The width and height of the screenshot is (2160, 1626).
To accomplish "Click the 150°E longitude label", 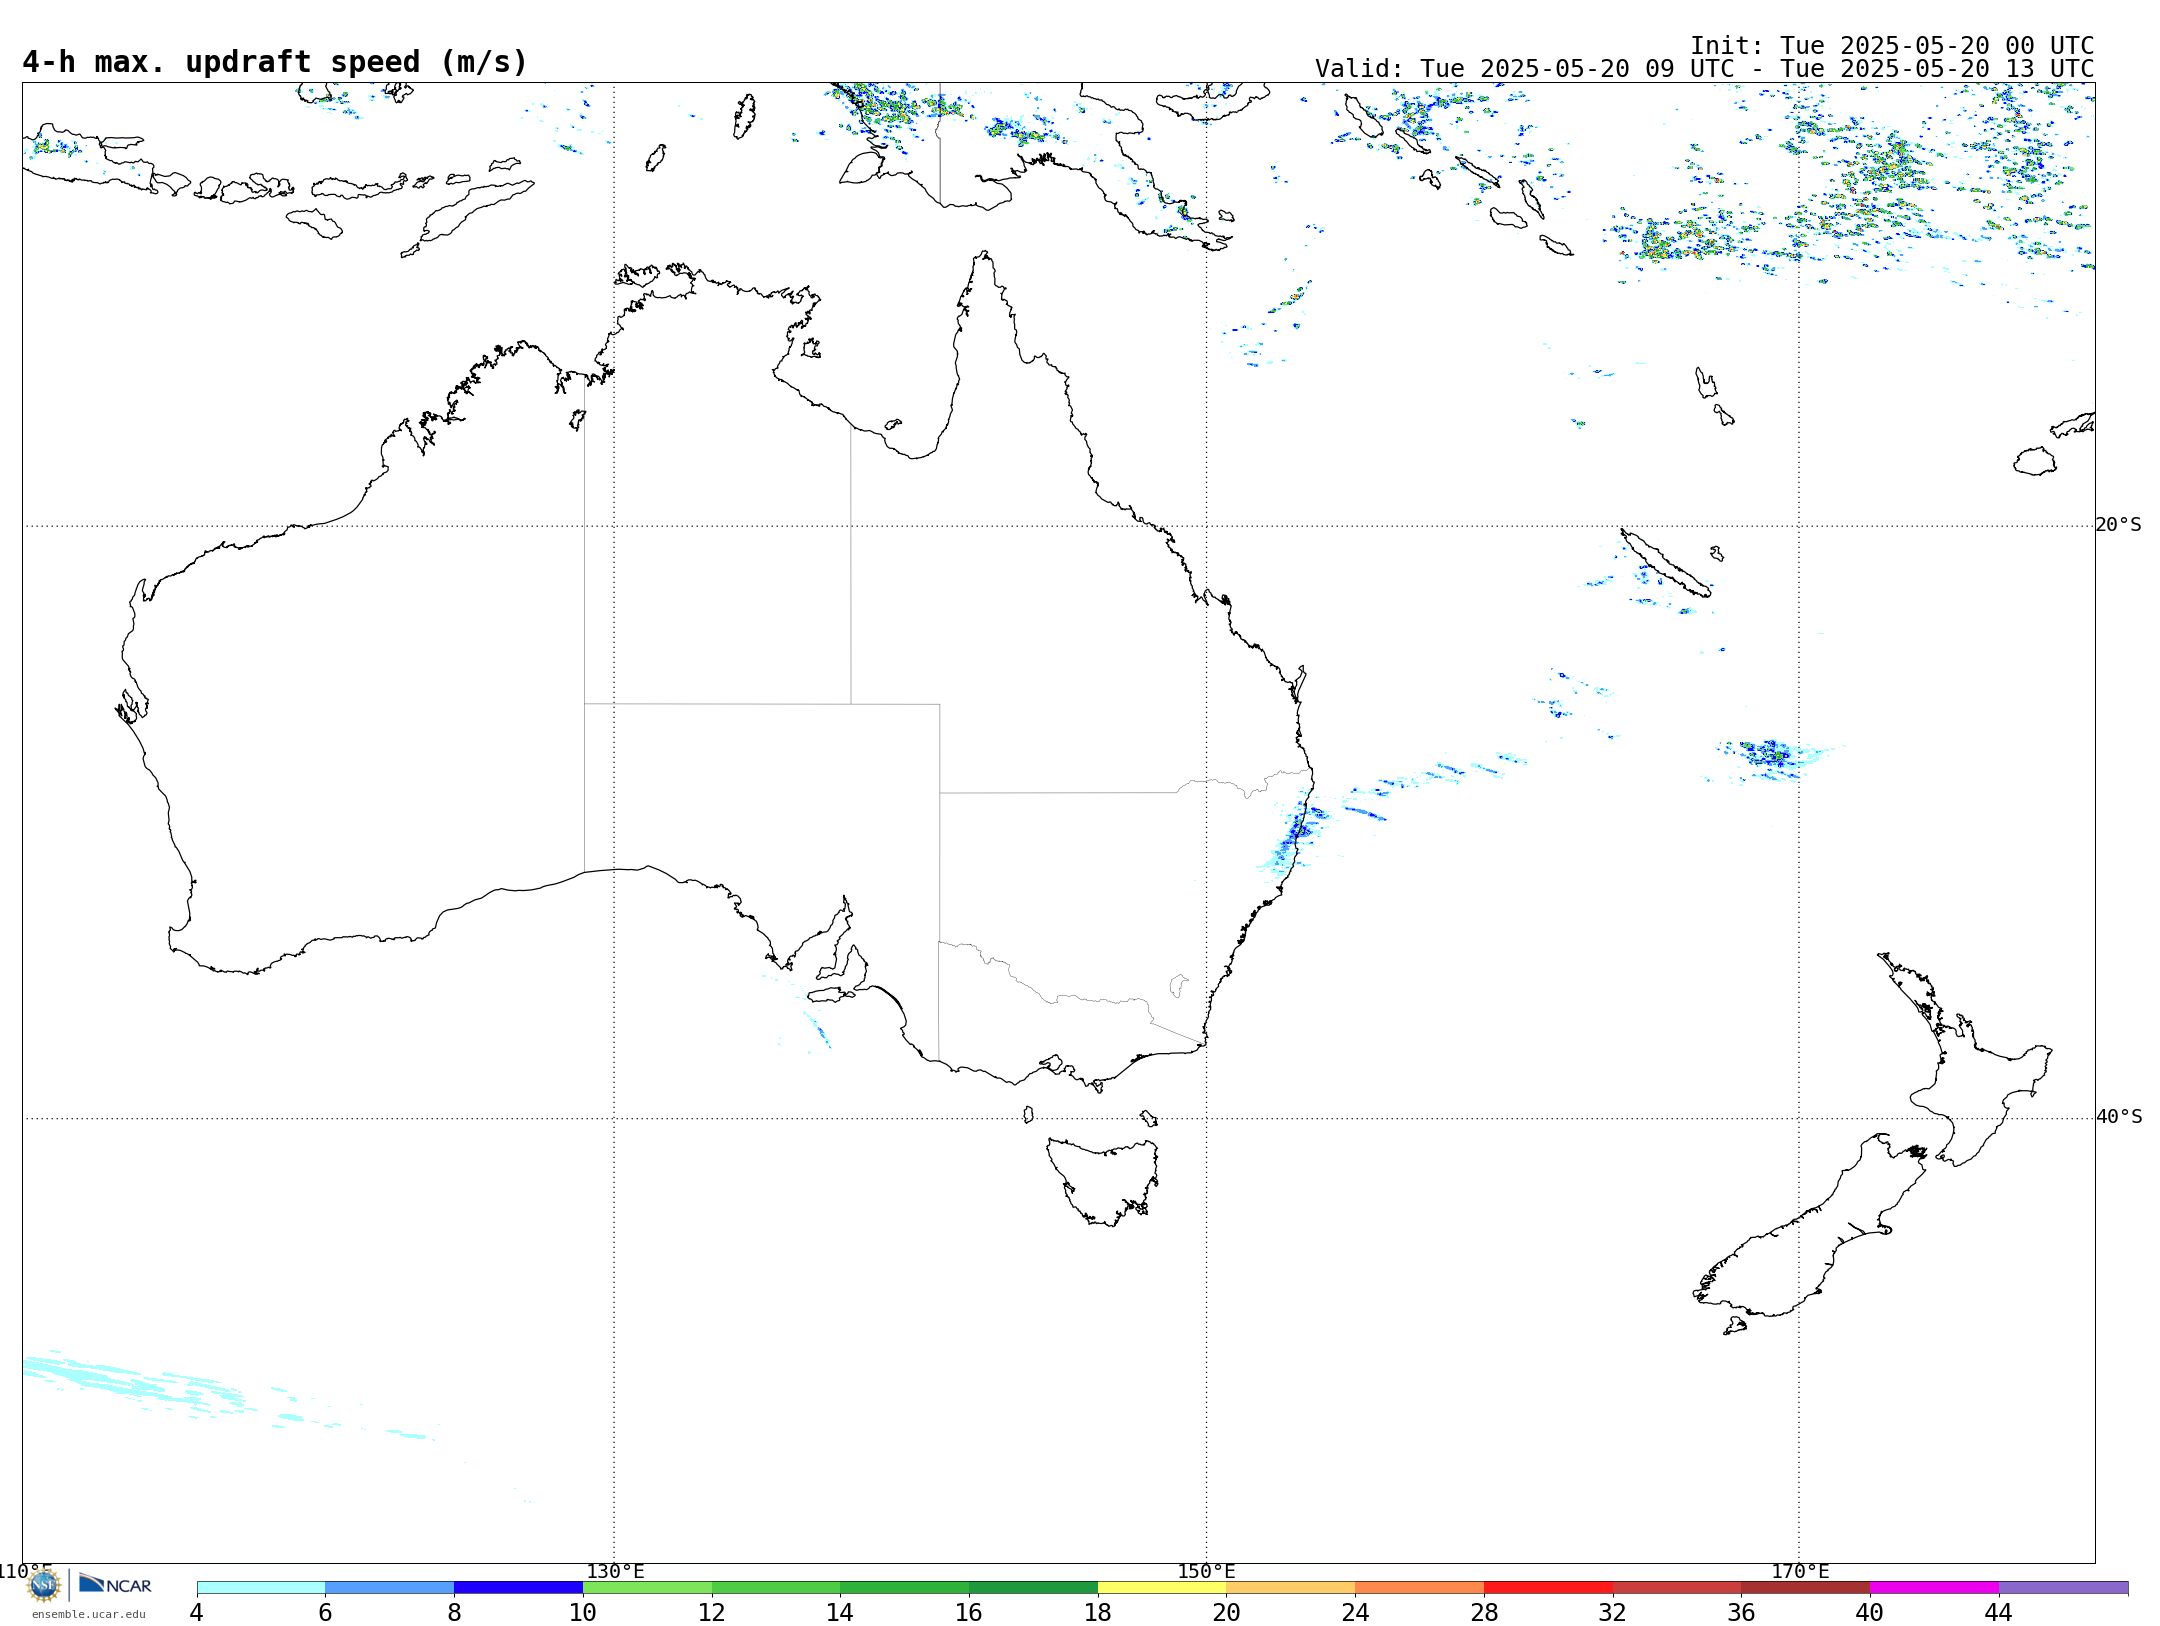I will [x=1206, y=1571].
